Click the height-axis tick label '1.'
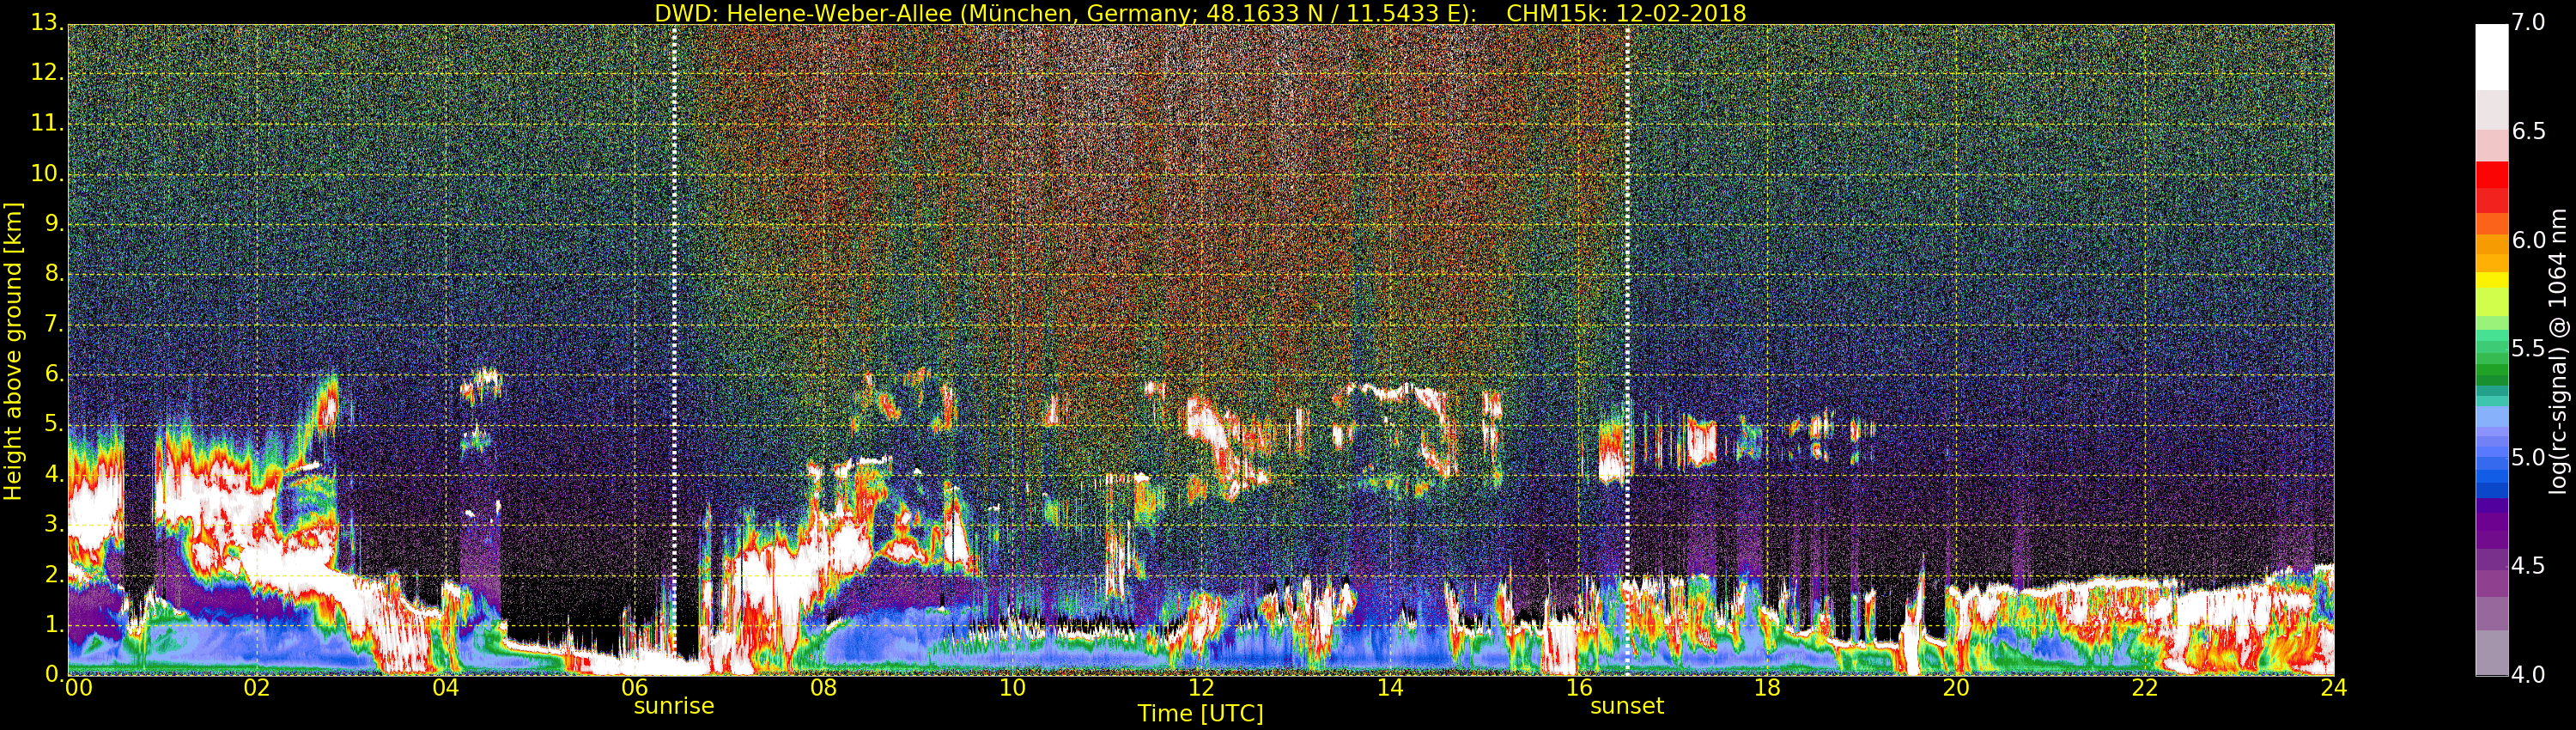 pos(54,624)
